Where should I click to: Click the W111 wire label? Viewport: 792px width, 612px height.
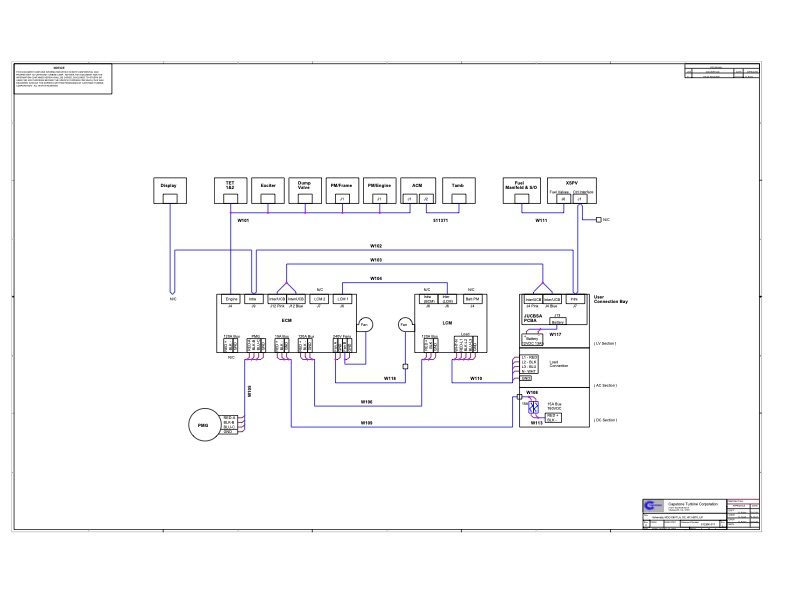tap(541, 221)
